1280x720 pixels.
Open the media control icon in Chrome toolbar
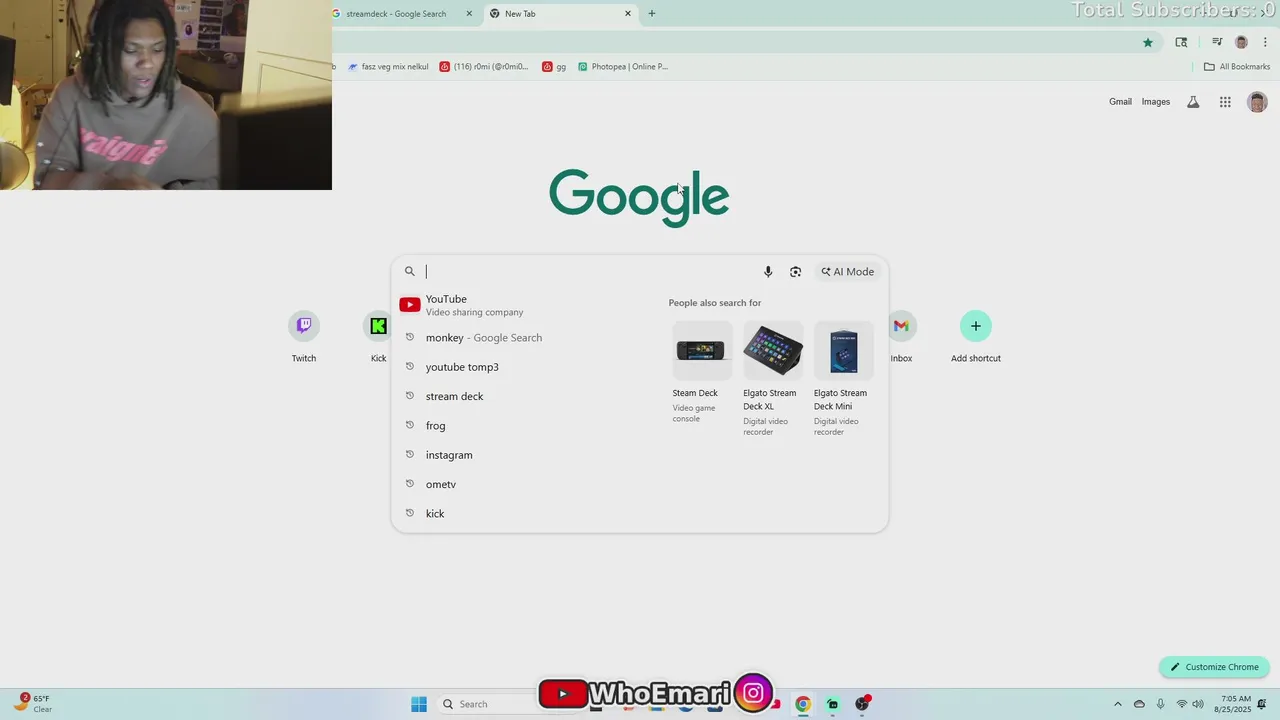tap(1217, 42)
